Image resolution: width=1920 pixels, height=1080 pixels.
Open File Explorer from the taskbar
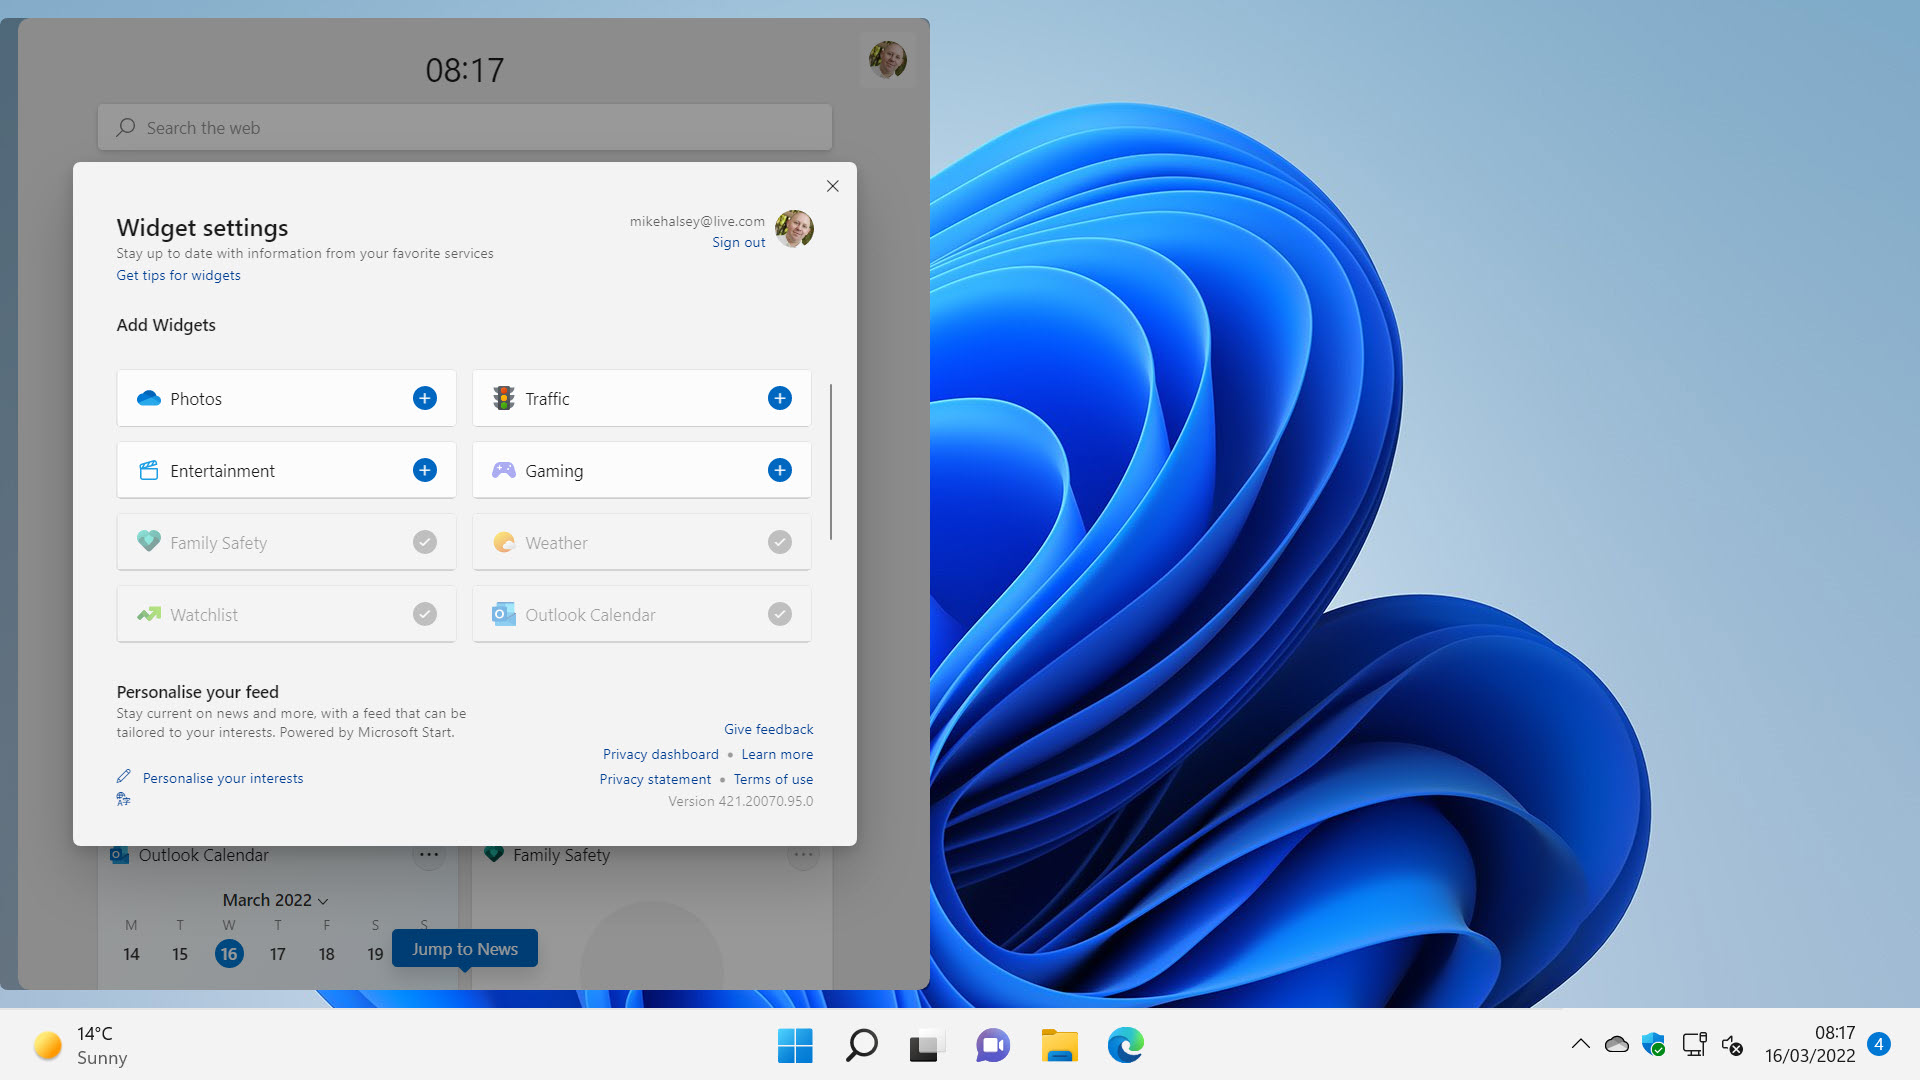click(1059, 1045)
